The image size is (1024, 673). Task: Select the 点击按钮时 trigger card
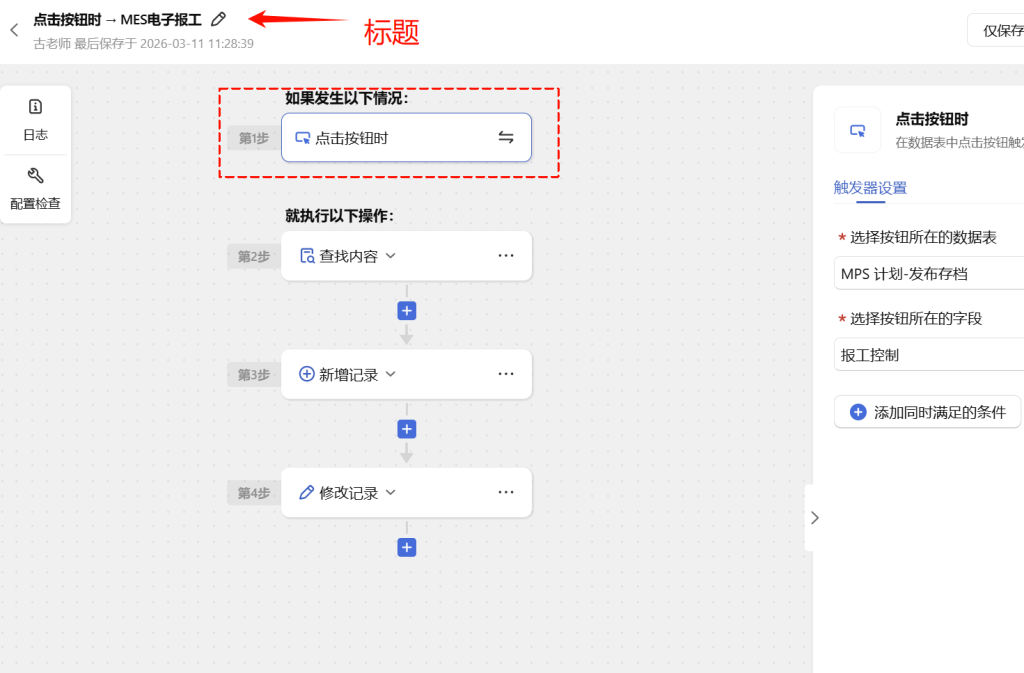(x=406, y=137)
